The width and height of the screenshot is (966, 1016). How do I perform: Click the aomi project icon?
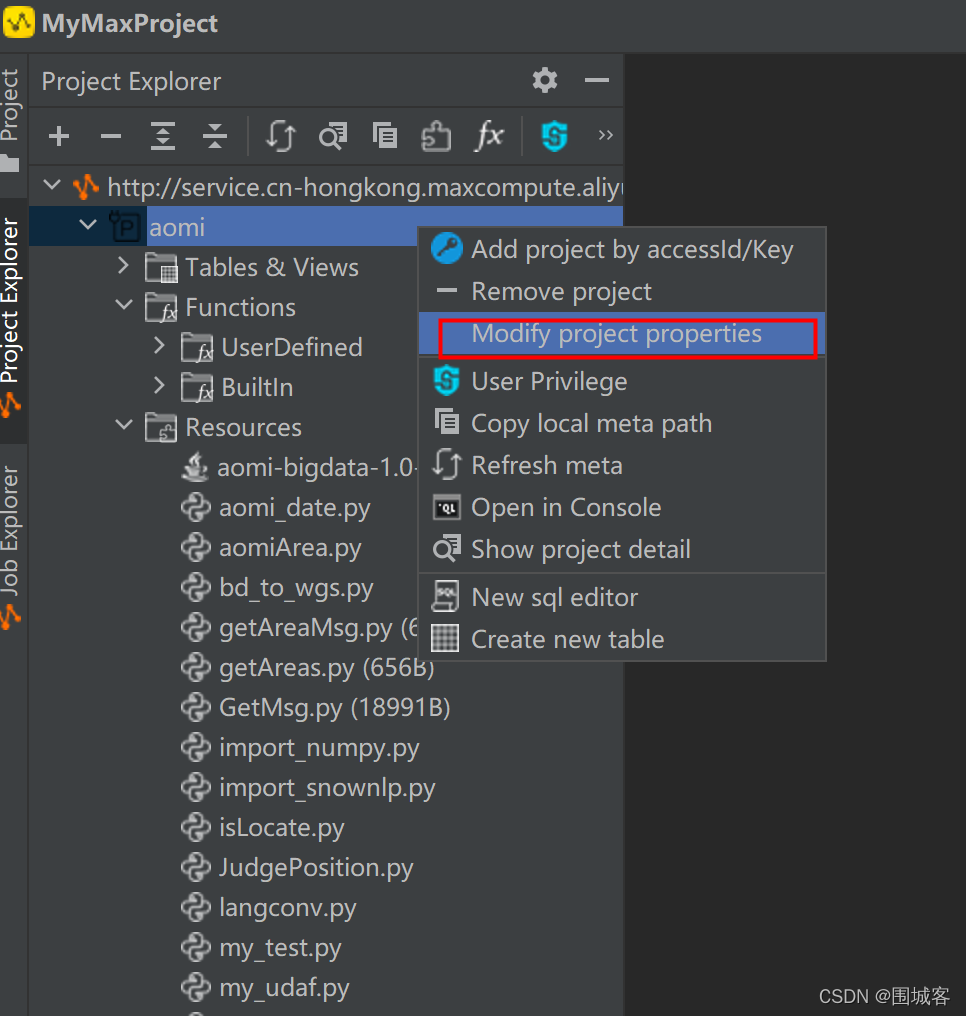click(124, 227)
